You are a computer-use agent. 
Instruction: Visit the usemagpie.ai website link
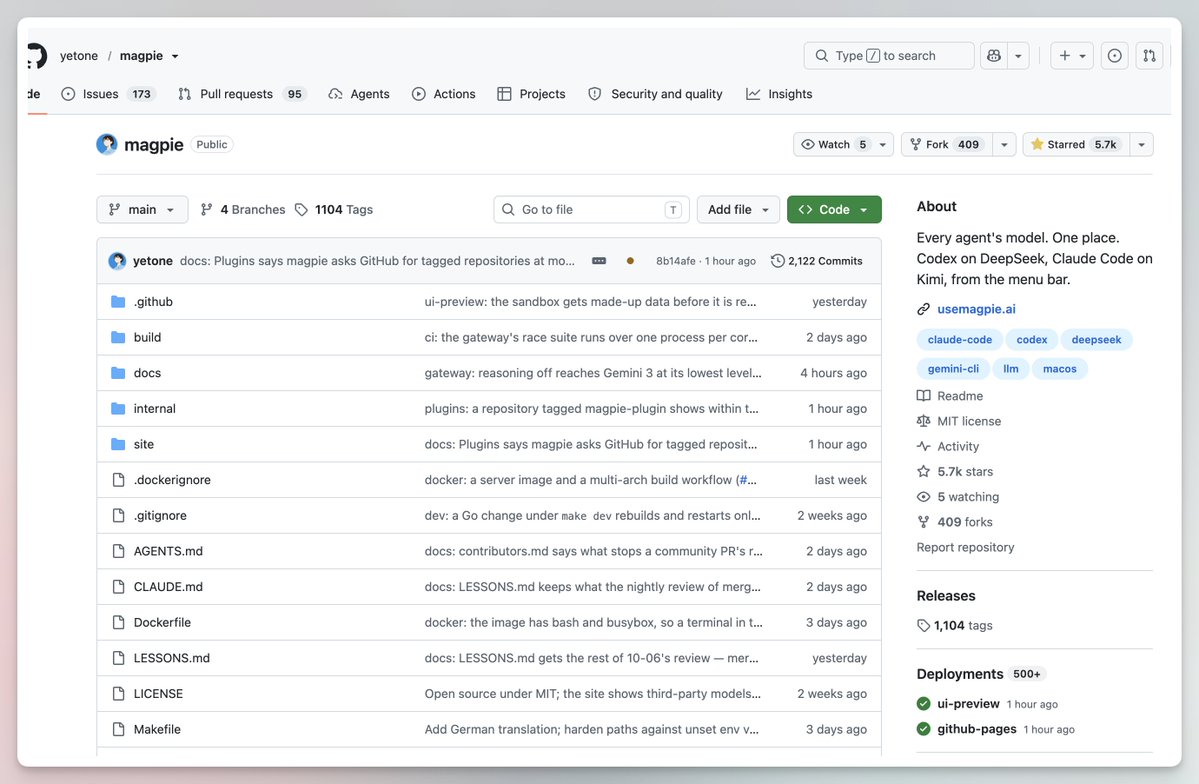[976, 309]
